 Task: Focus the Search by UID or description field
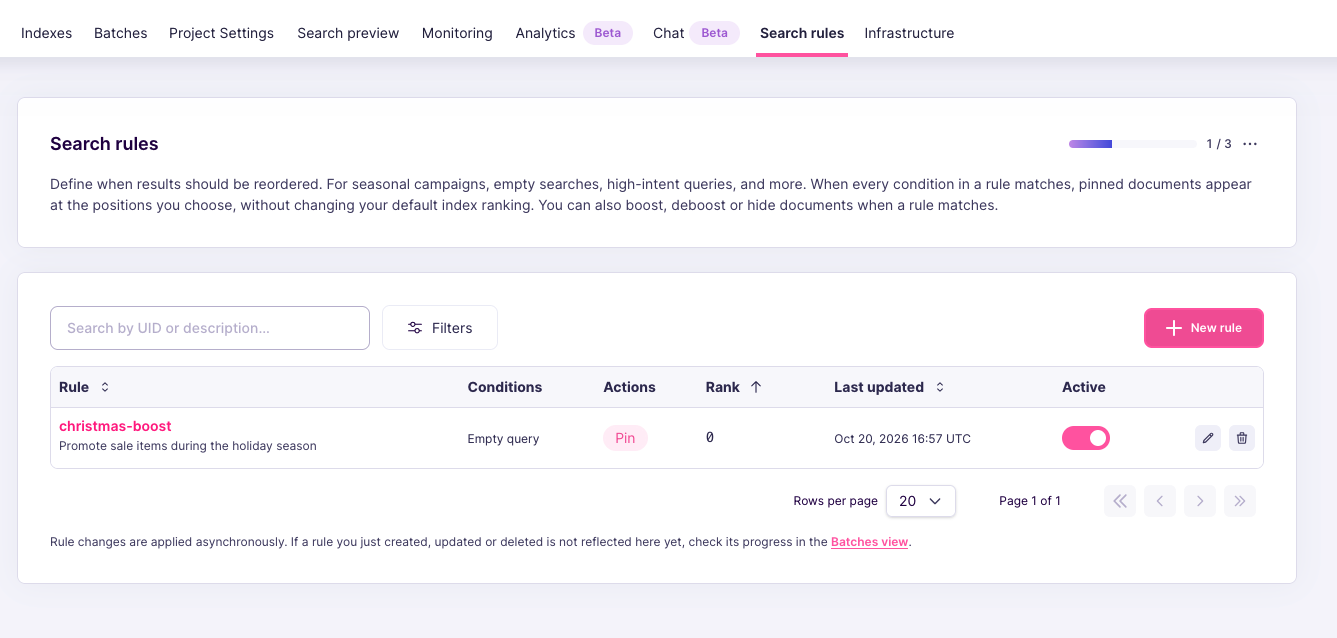tap(210, 328)
